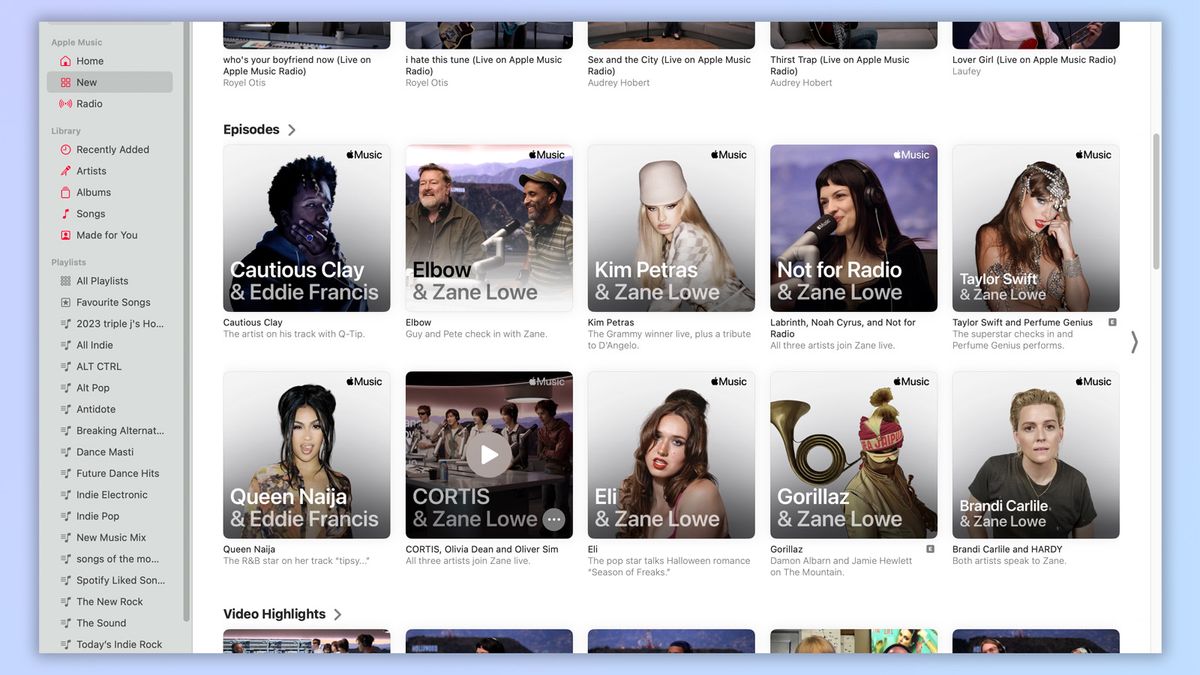The image size is (1200, 675).
Task: Expand the Episodes section chevron
Action: click(x=292, y=130)
